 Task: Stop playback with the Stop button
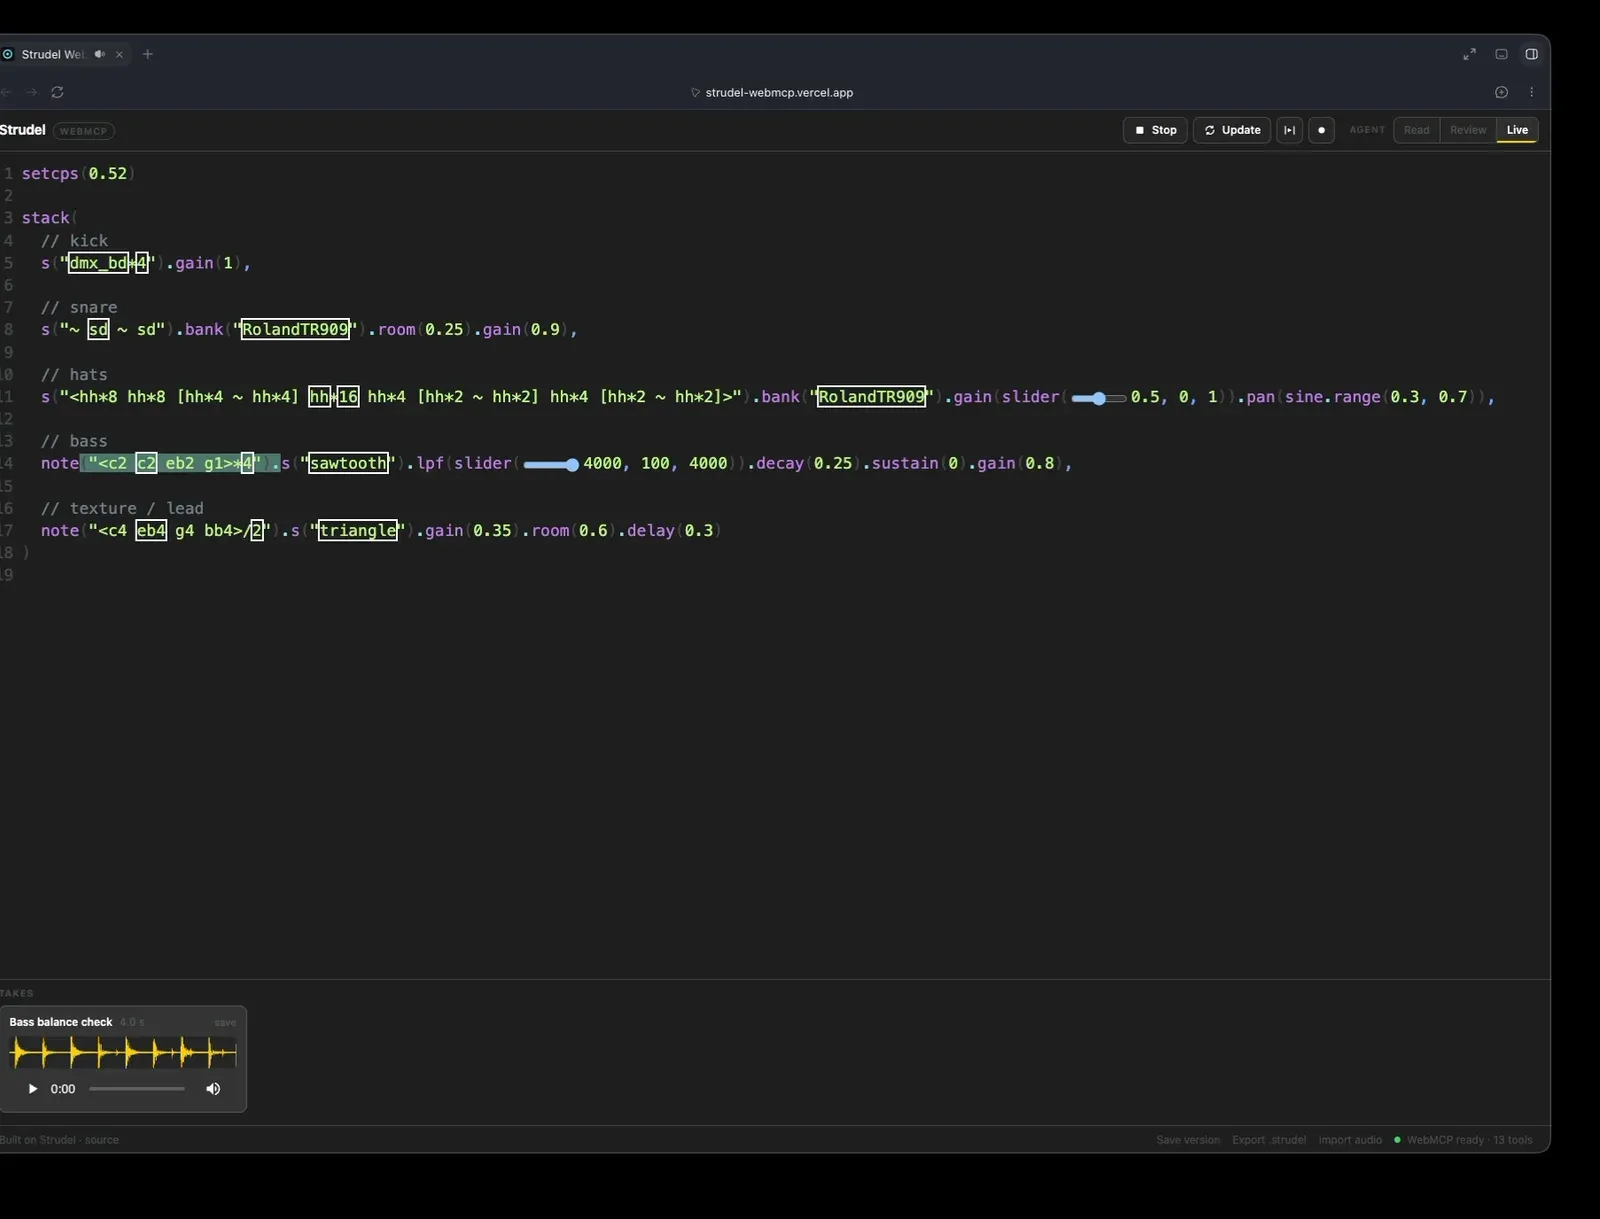[1155, 130]
